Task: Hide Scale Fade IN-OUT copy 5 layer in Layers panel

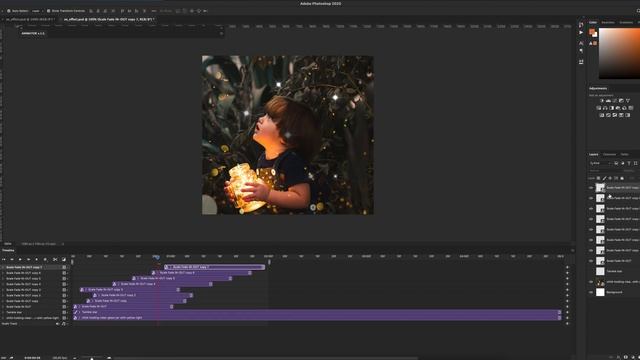Action: pyautogui.click(x=591, y=209)
